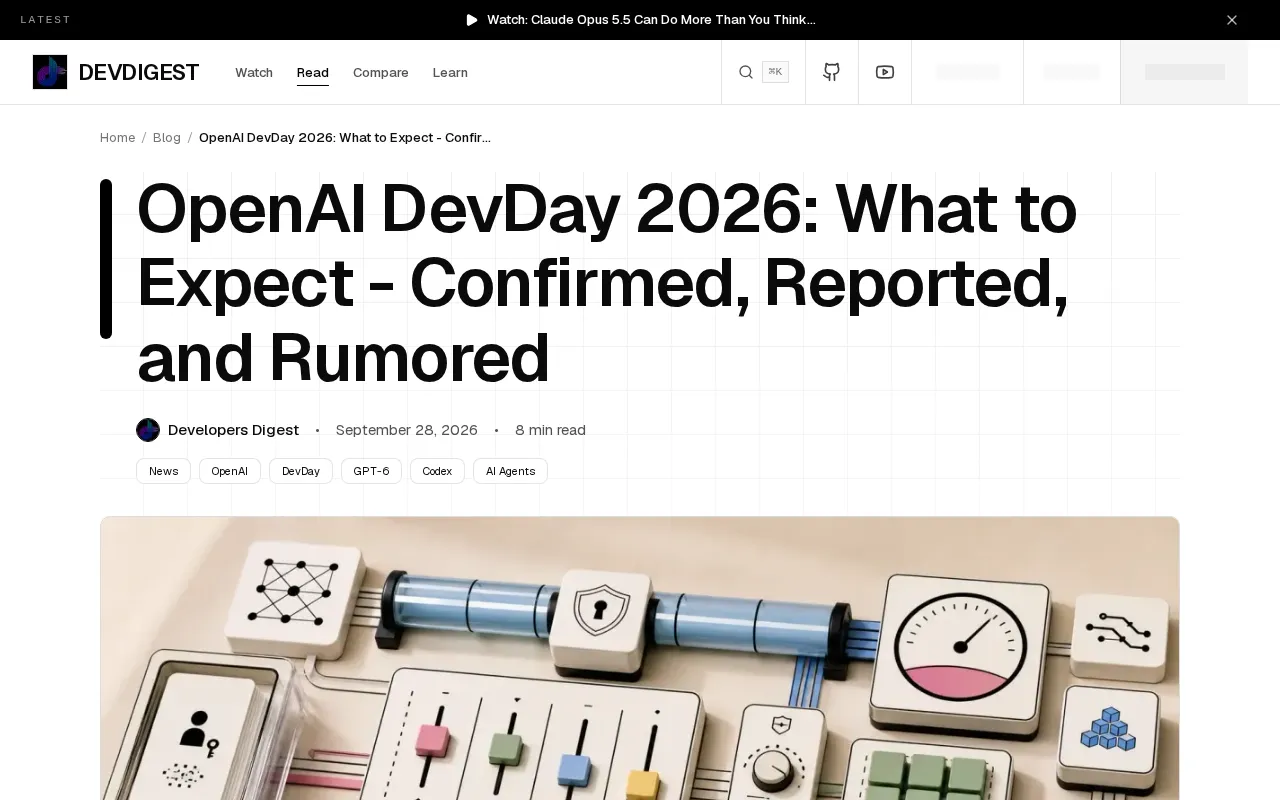The image size is (1280, 800).
Task: Open the Learn nav menu
Action: tap(450, 72)
